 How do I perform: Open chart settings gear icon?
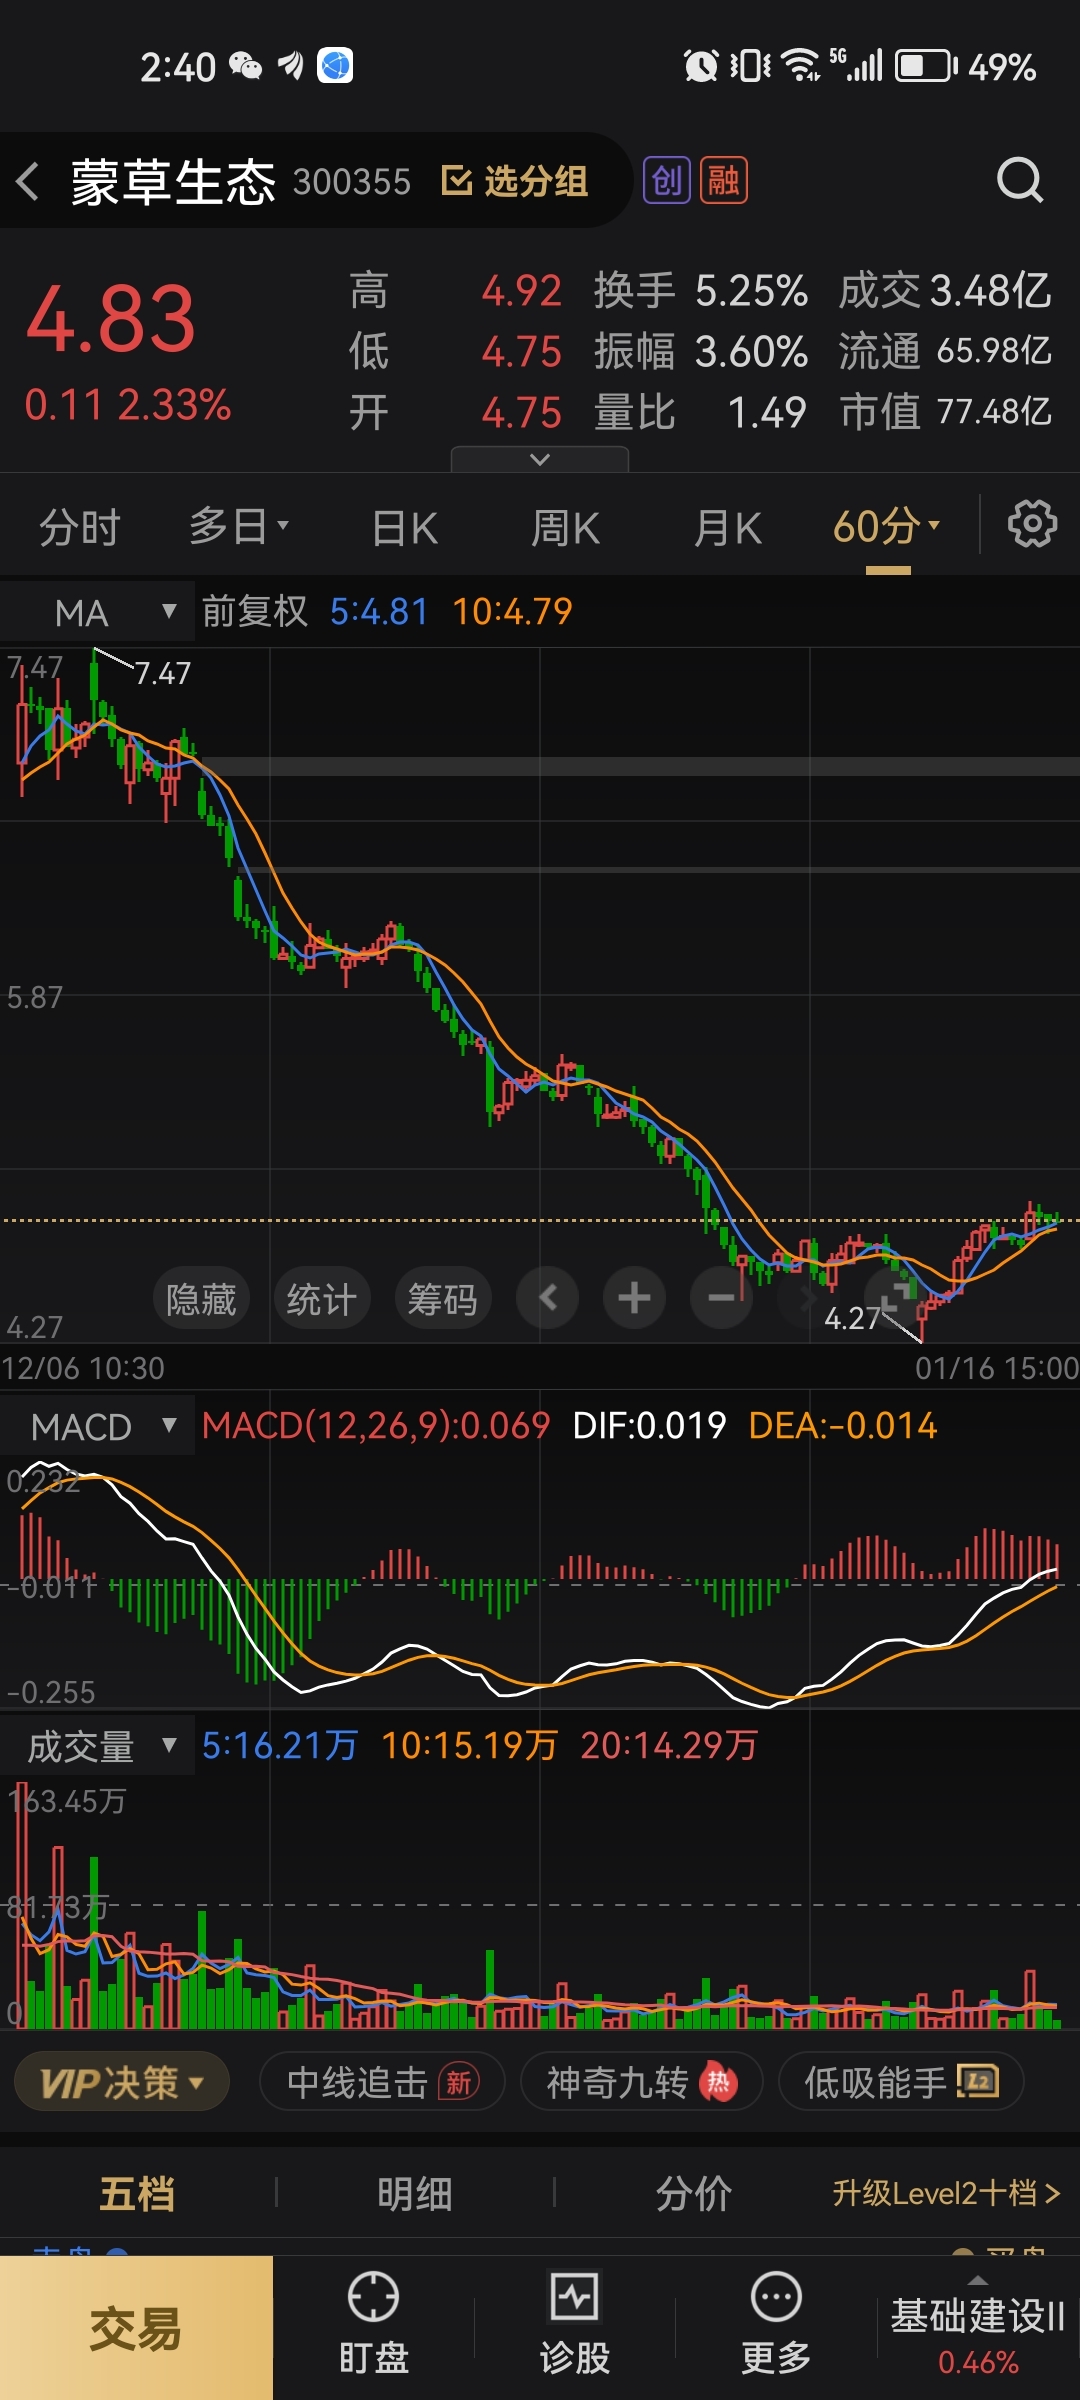[1032, 524]
